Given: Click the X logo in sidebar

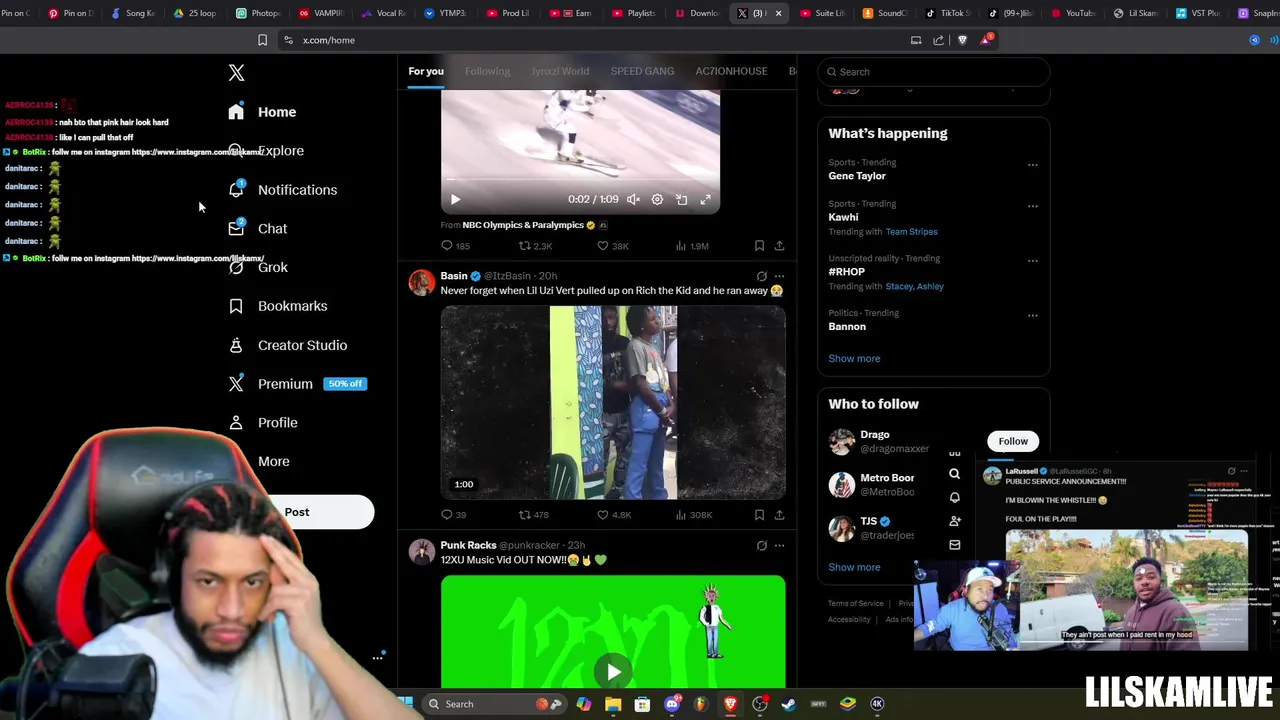Looking at the screenshot, I should [x=236, y=72].
